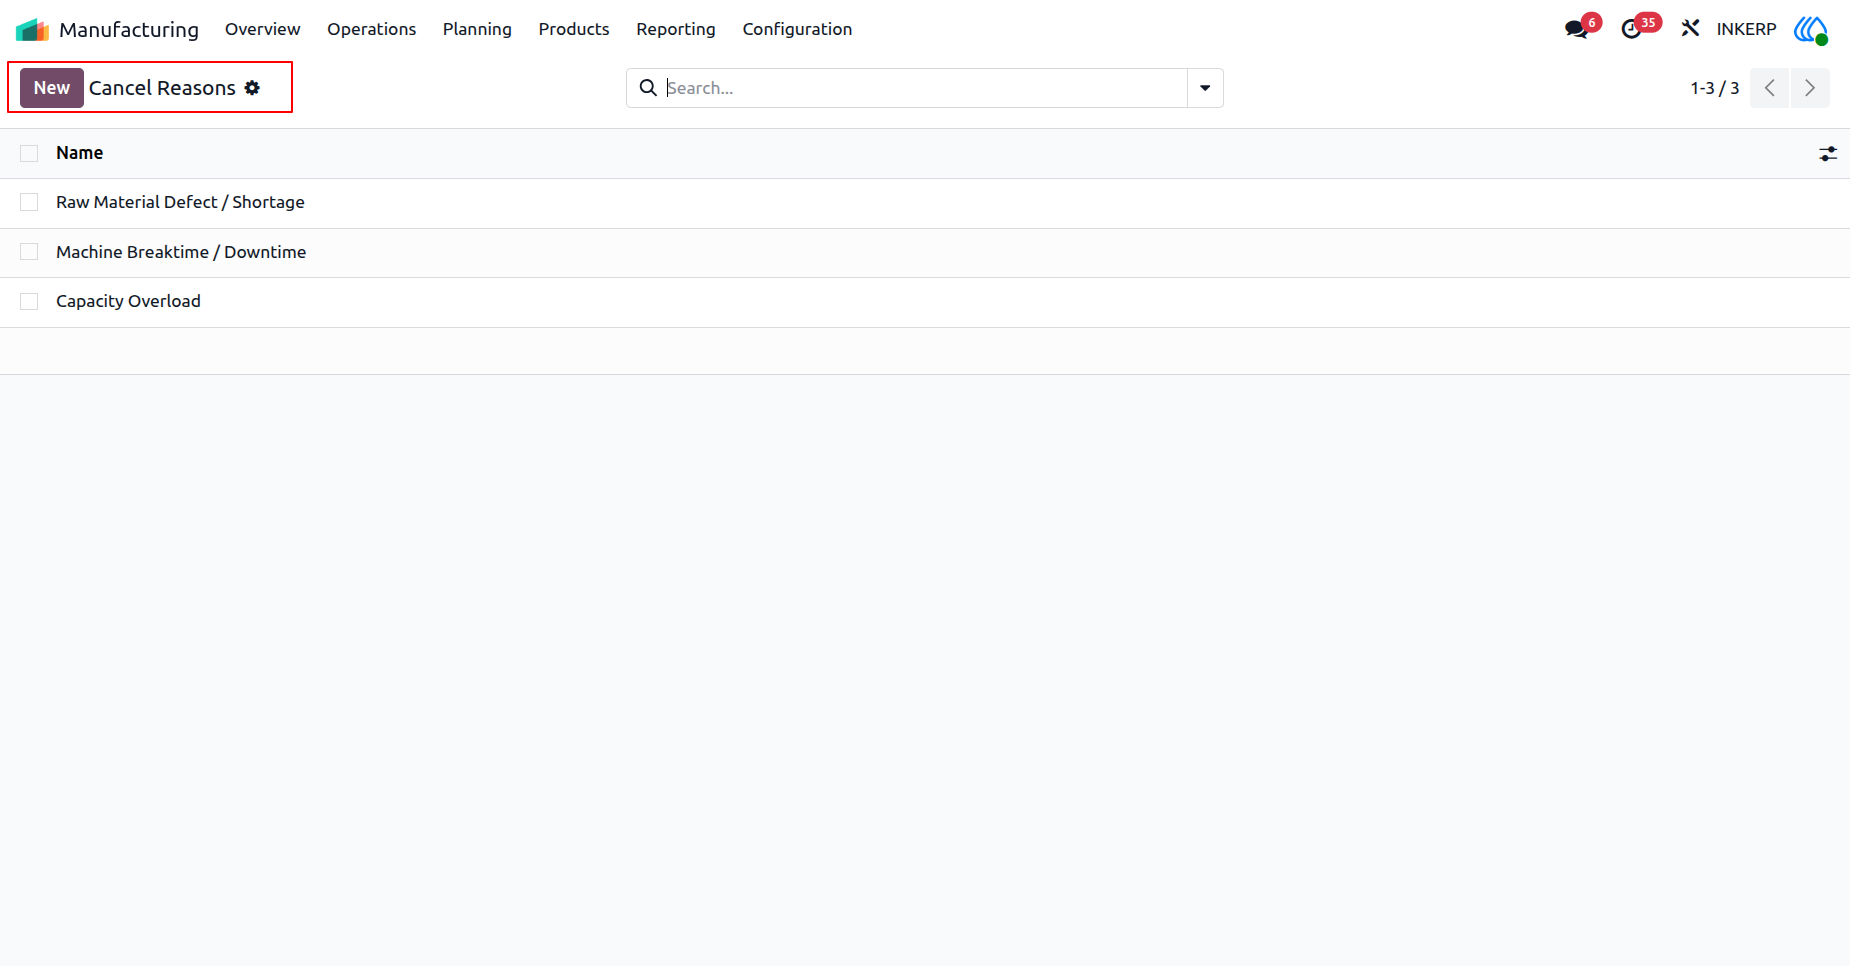Check the Machine Breaktime / Downtime row
Viewport: 1850px width, 966px height.
(x=29, y=252)
